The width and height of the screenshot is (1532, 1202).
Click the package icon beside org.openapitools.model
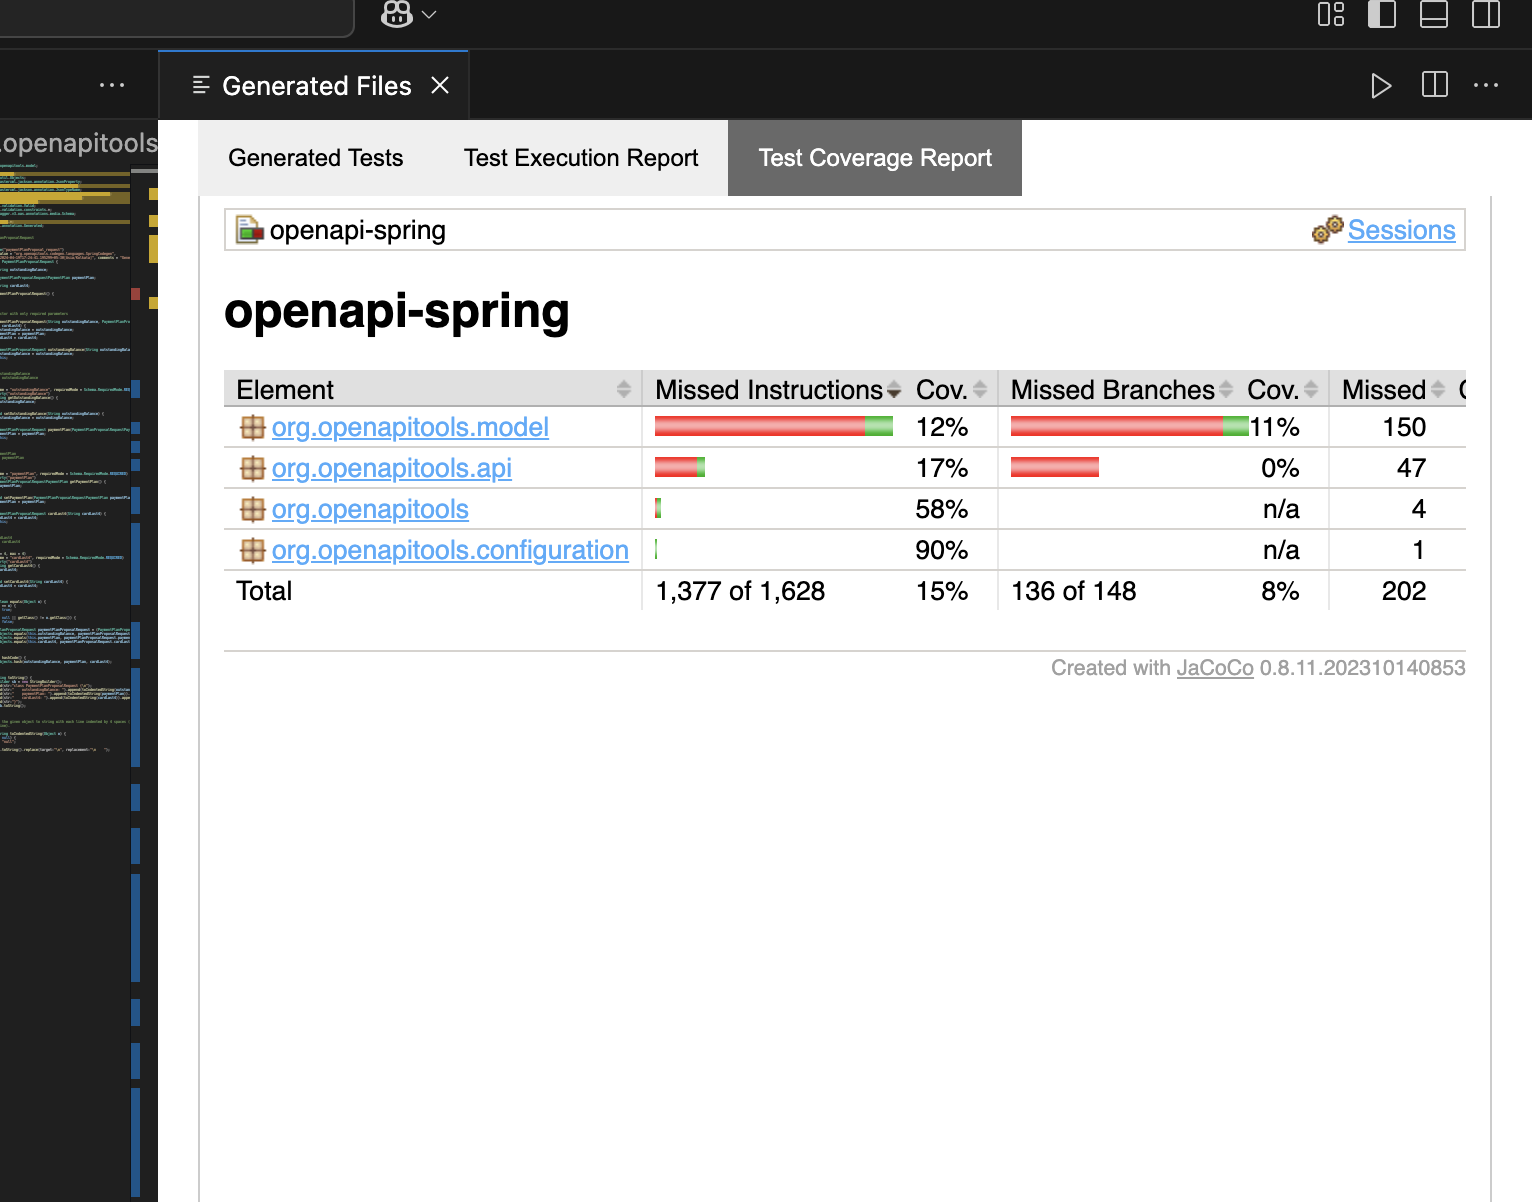click(252, 427)
